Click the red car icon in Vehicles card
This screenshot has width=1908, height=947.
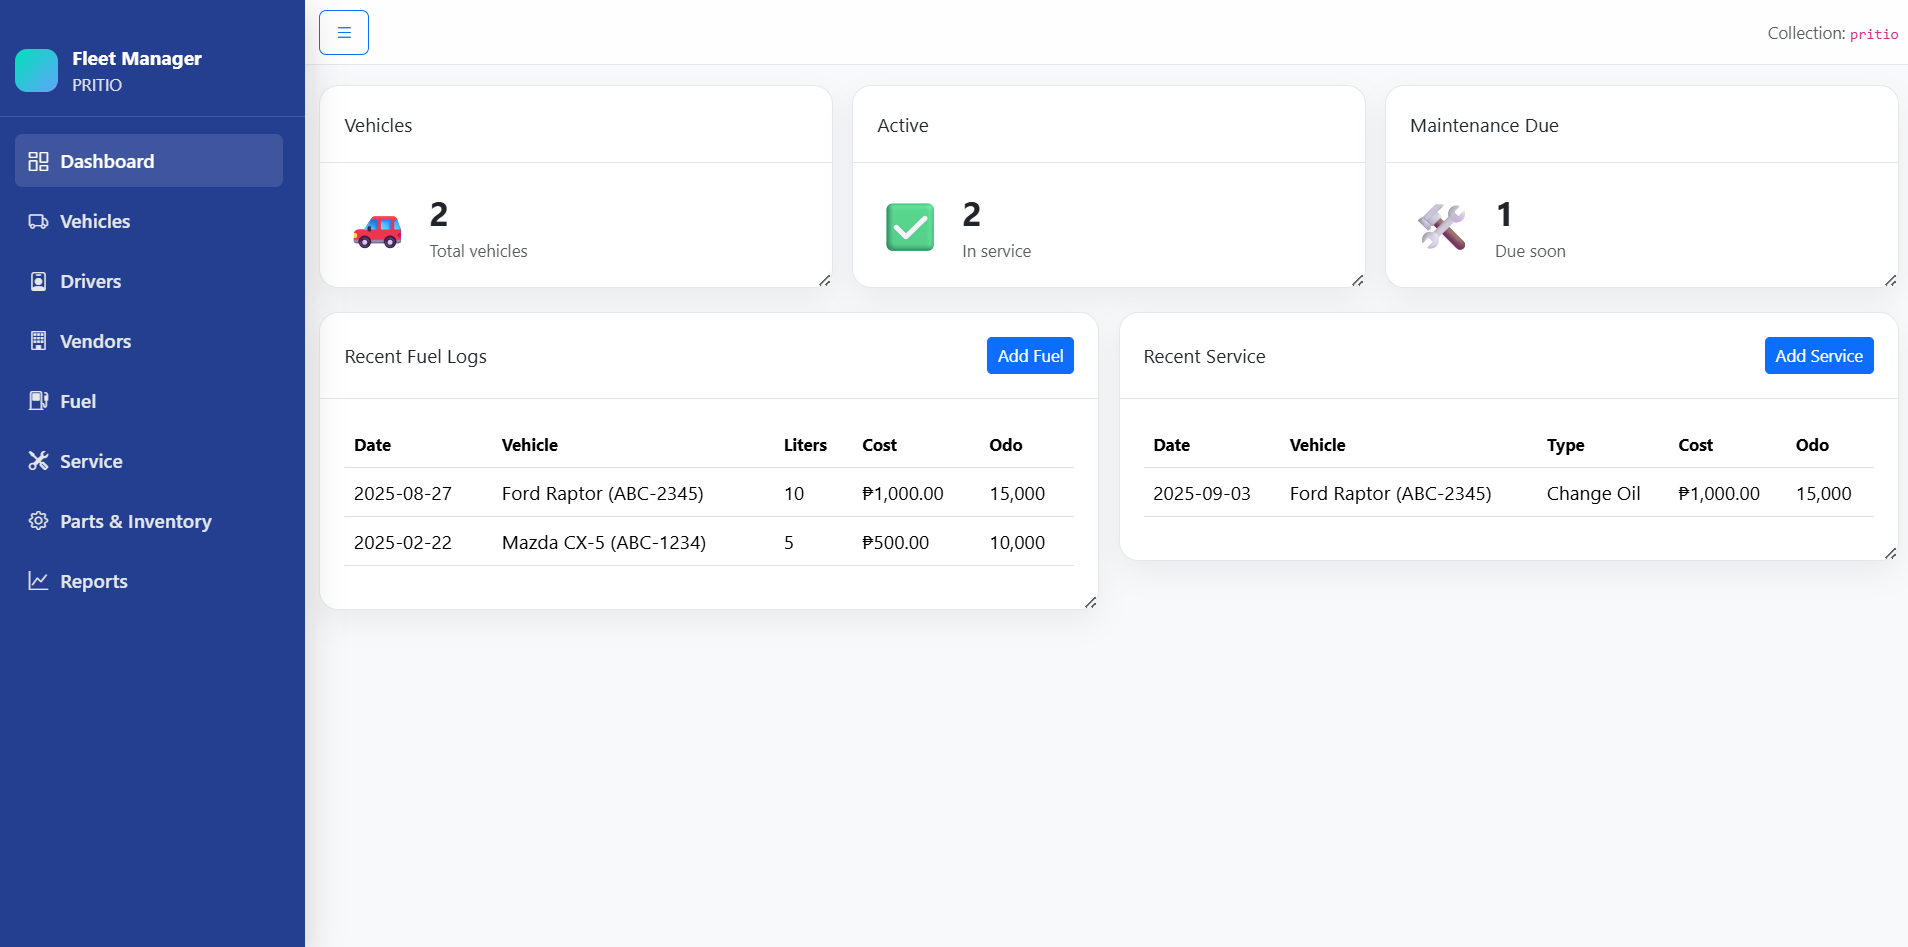tap(377, 231)
